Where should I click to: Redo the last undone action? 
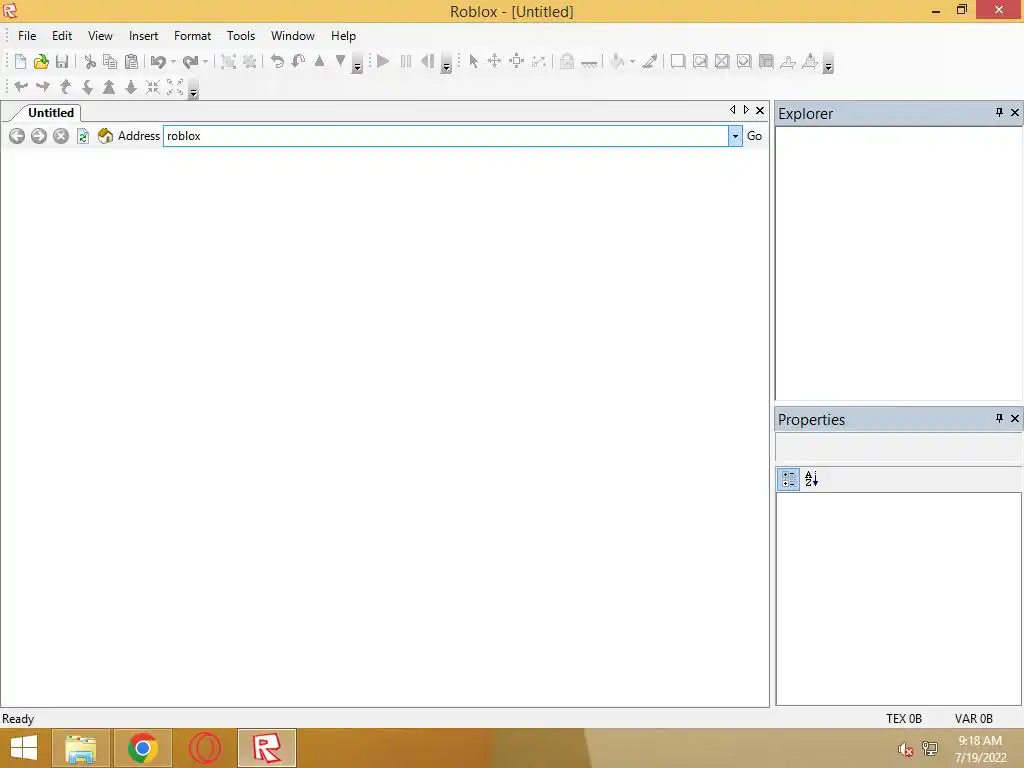tap(190, 61)
